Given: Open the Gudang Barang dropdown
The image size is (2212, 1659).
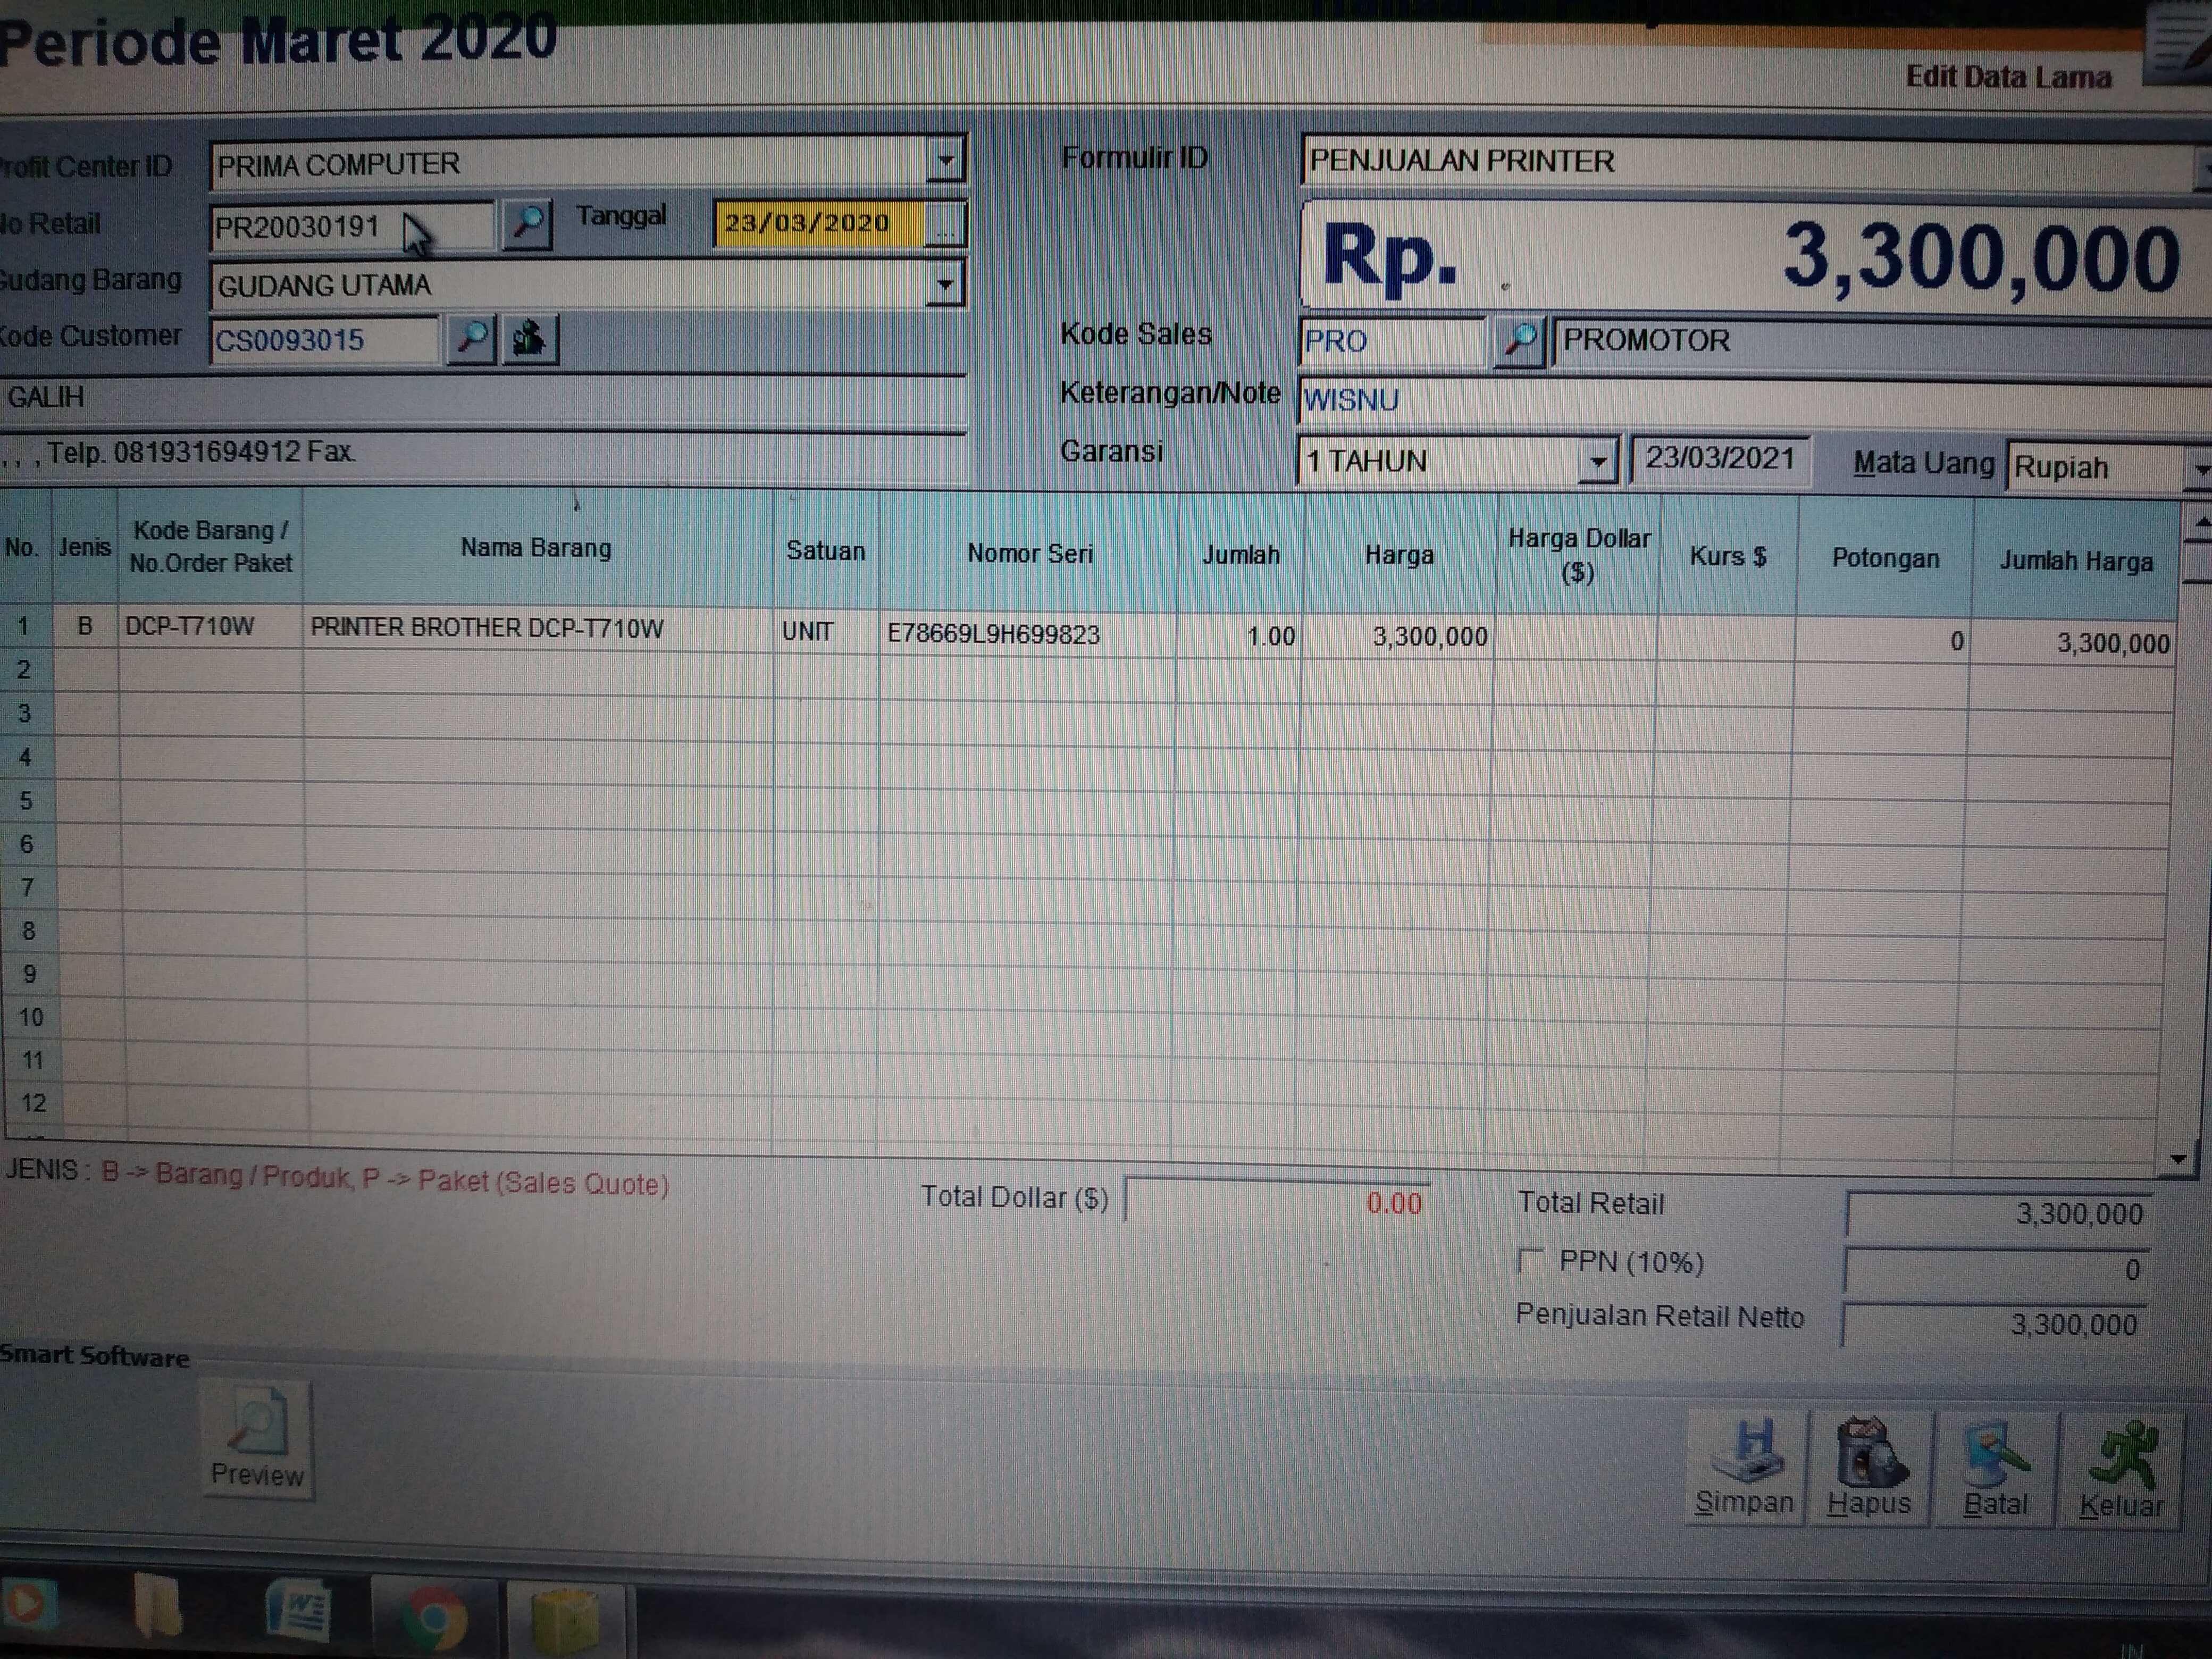Looking at the screenshot, I should pyautogui.click(x=944, y=285).
